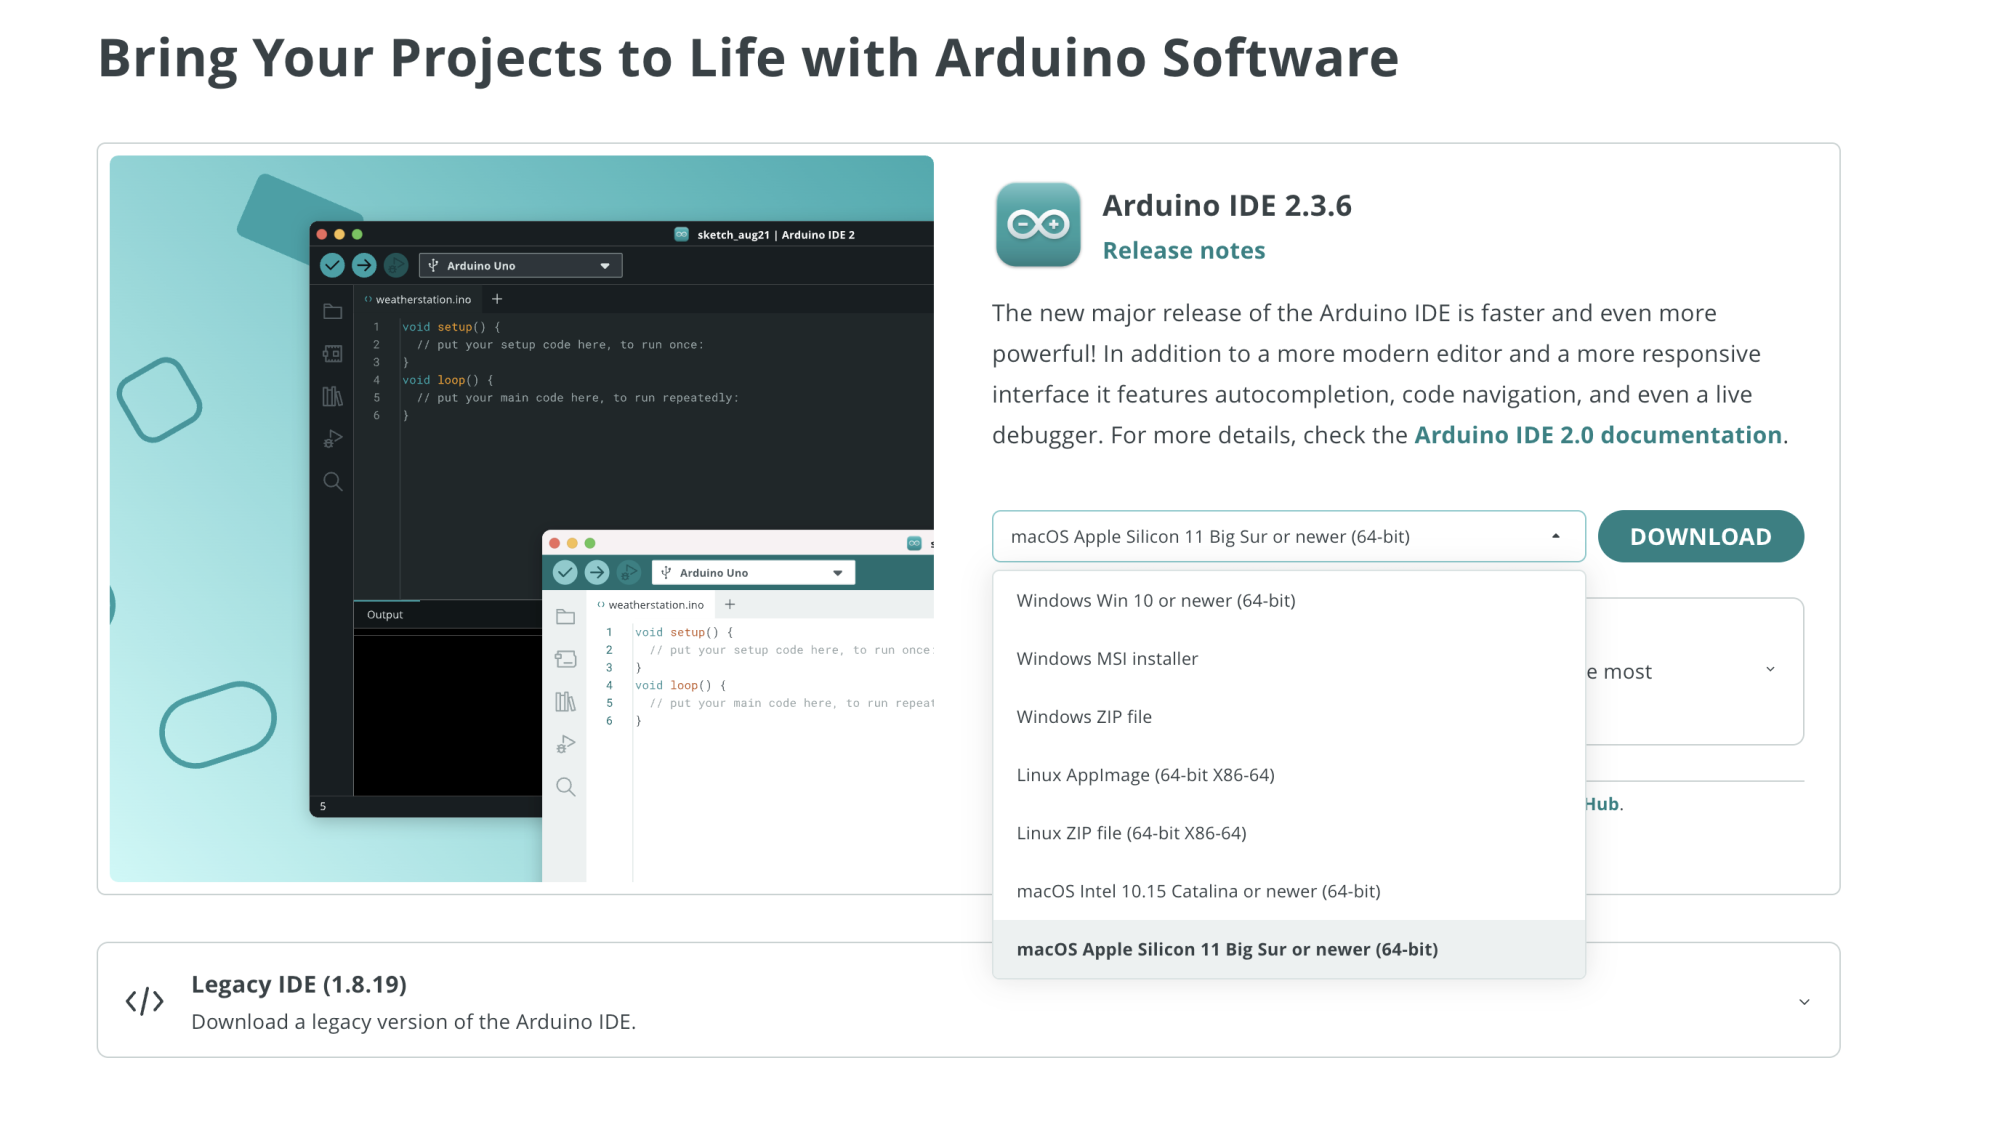
Task: Expand the partially hidden card chevron beside 'most'
Action: click(1770, 670)
